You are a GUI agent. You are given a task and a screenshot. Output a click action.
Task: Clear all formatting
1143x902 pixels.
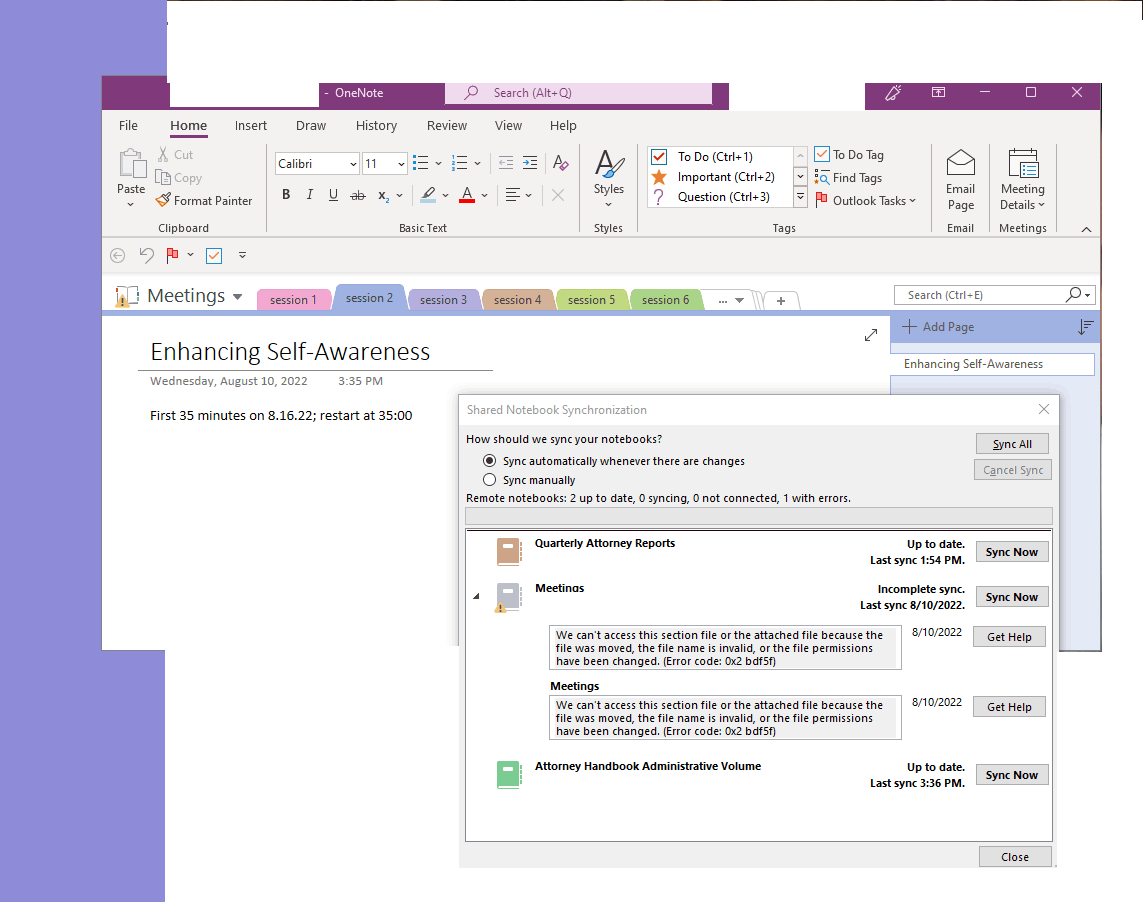point(561,163)
